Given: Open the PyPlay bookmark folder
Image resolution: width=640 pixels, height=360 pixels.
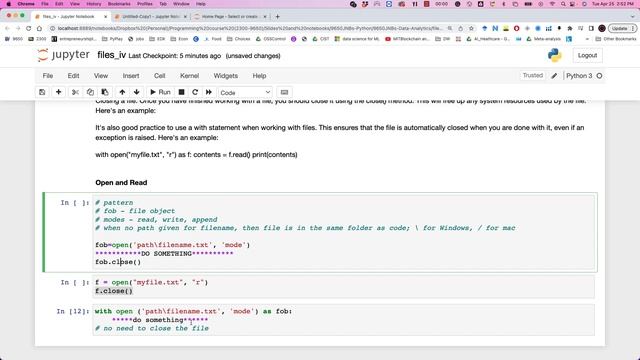Looking at the screenshot, I should click(112, 39).
